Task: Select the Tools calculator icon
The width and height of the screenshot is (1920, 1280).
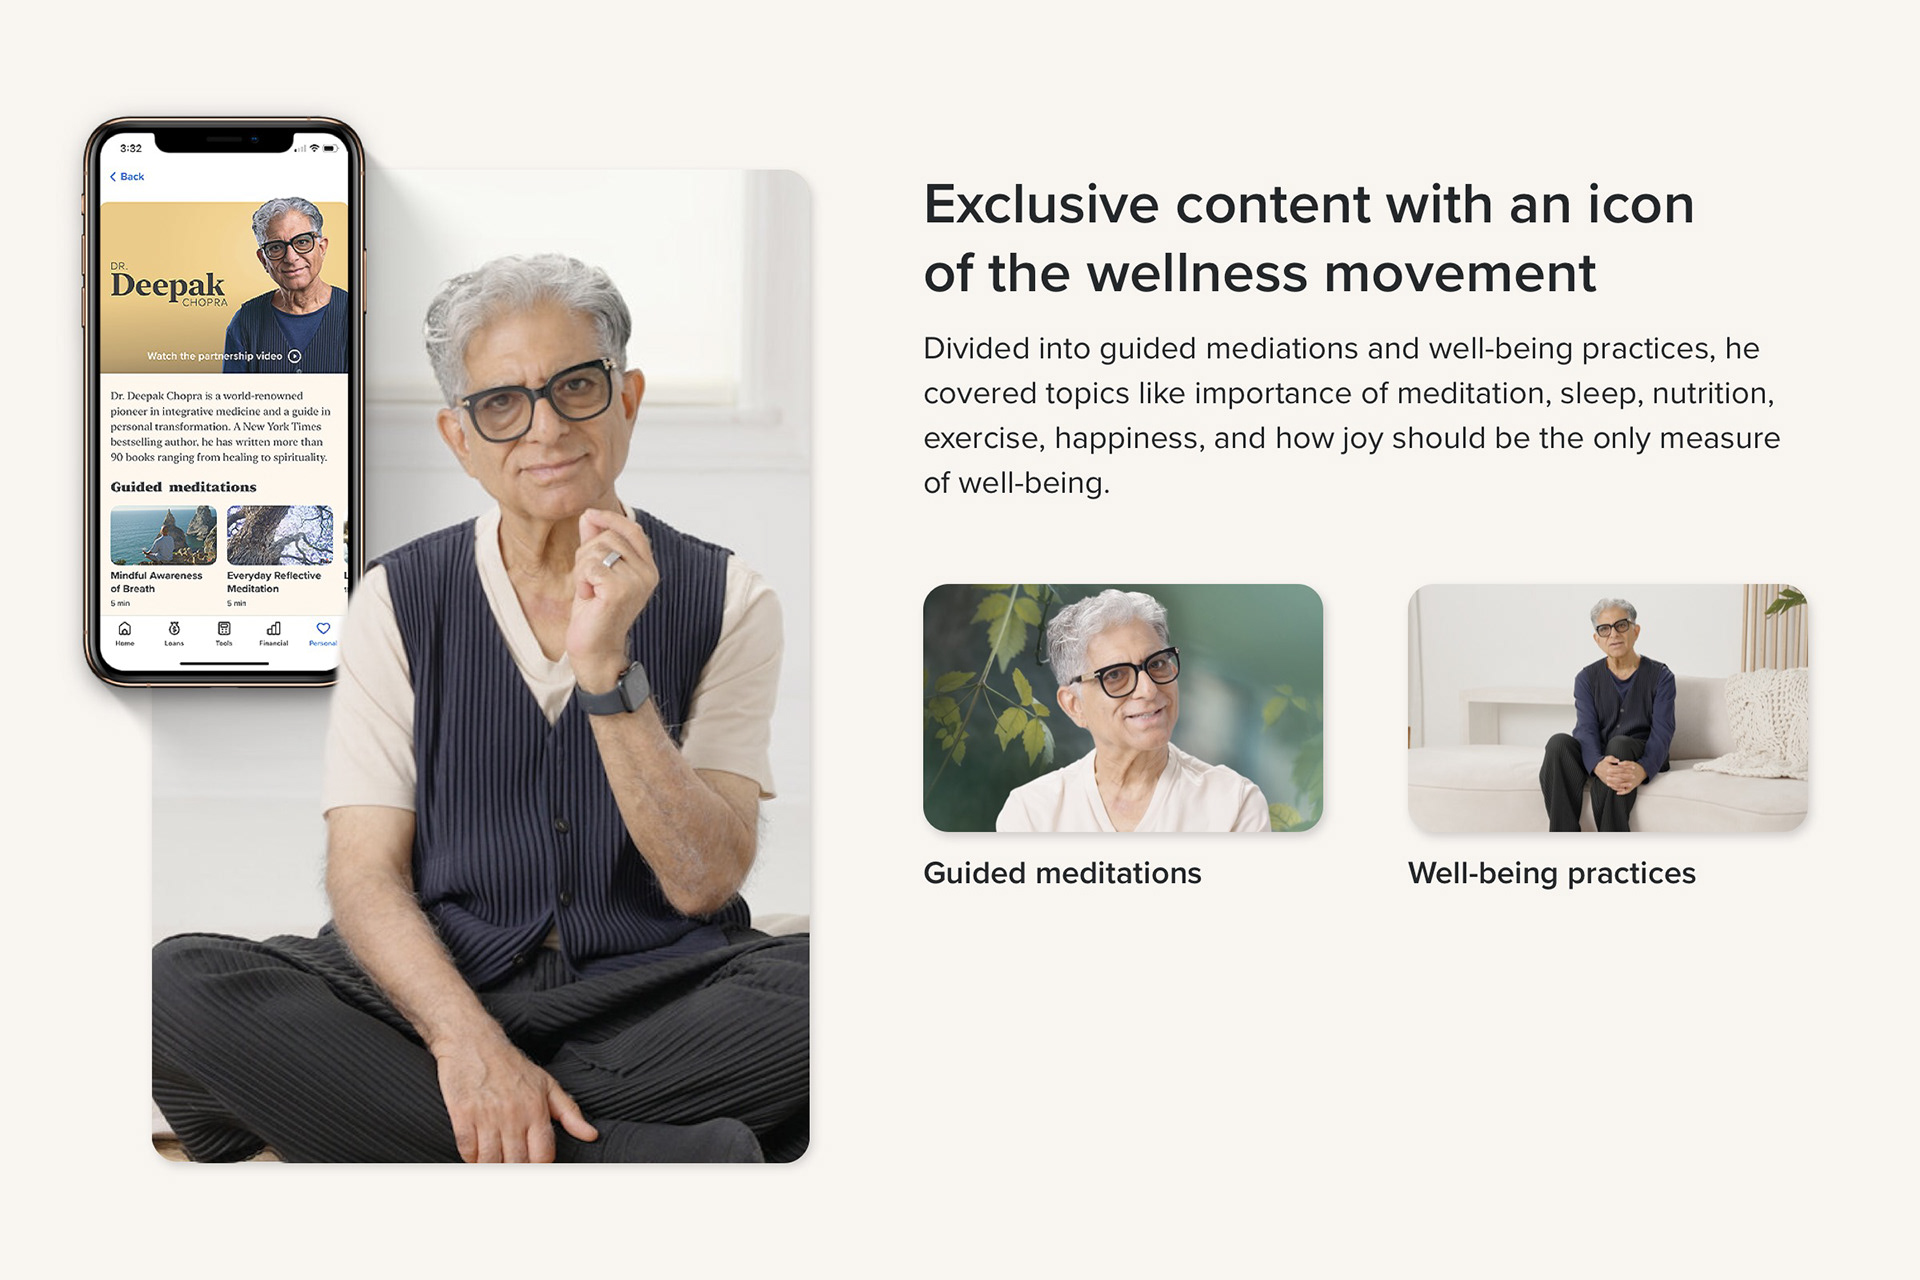Action: [224, 629]
